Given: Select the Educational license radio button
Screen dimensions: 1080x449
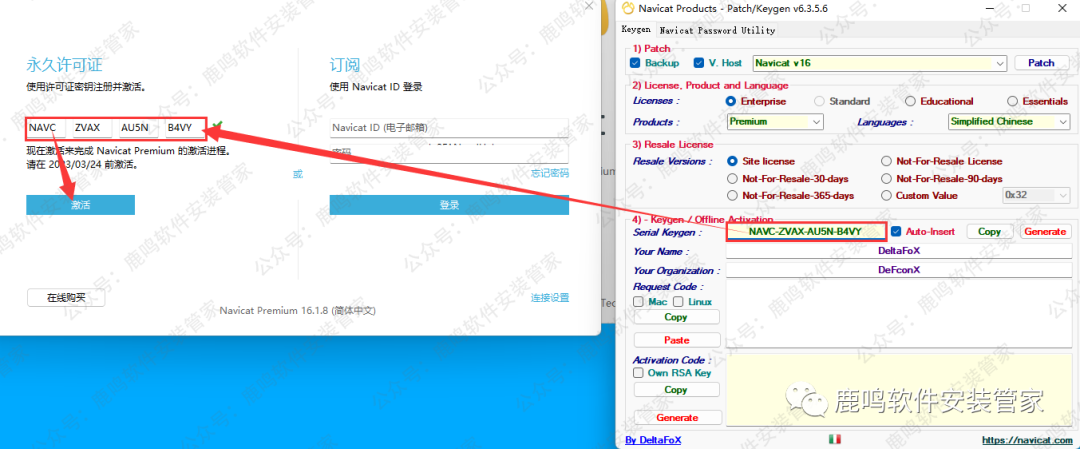Looking at the screenshot, I should tap(910, 101).
